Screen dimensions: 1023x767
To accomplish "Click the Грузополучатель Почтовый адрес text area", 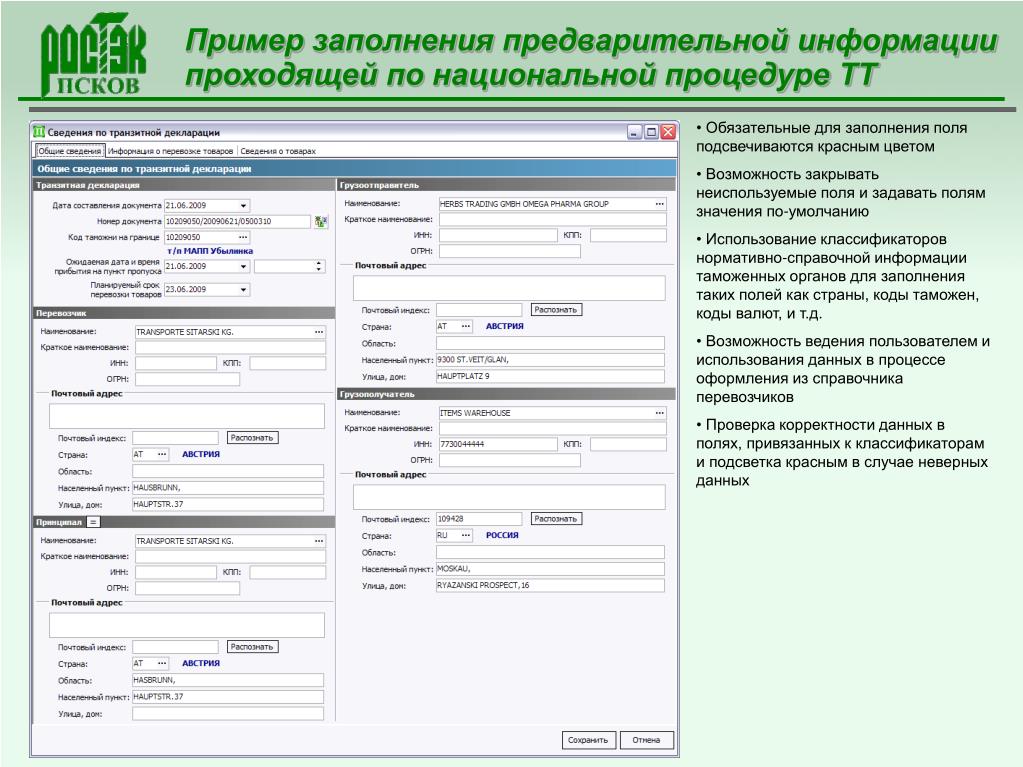I will pos(510,497).
